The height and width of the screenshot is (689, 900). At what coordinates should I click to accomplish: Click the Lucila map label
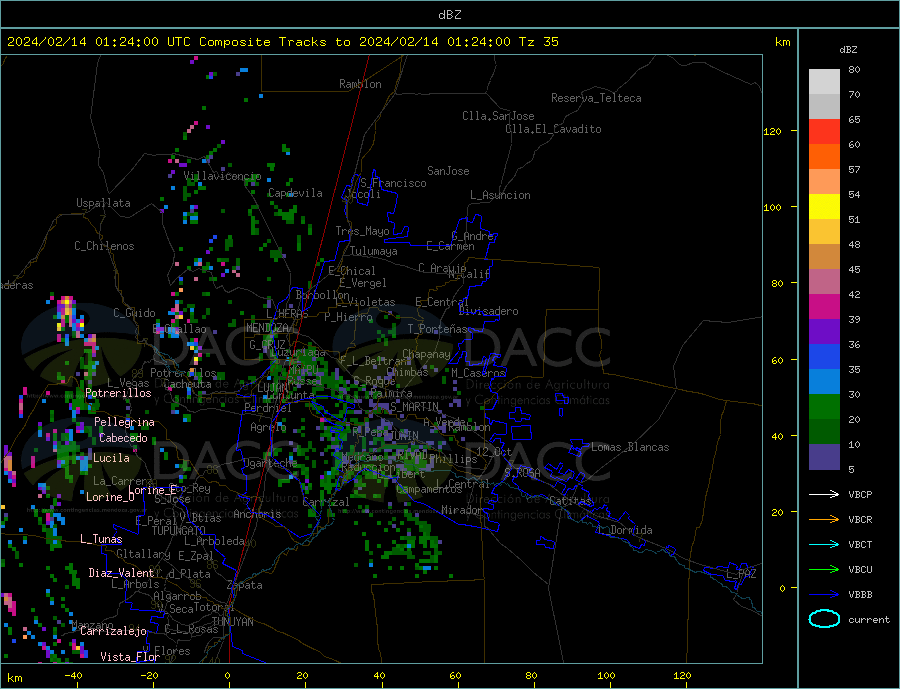click(111, 458)
